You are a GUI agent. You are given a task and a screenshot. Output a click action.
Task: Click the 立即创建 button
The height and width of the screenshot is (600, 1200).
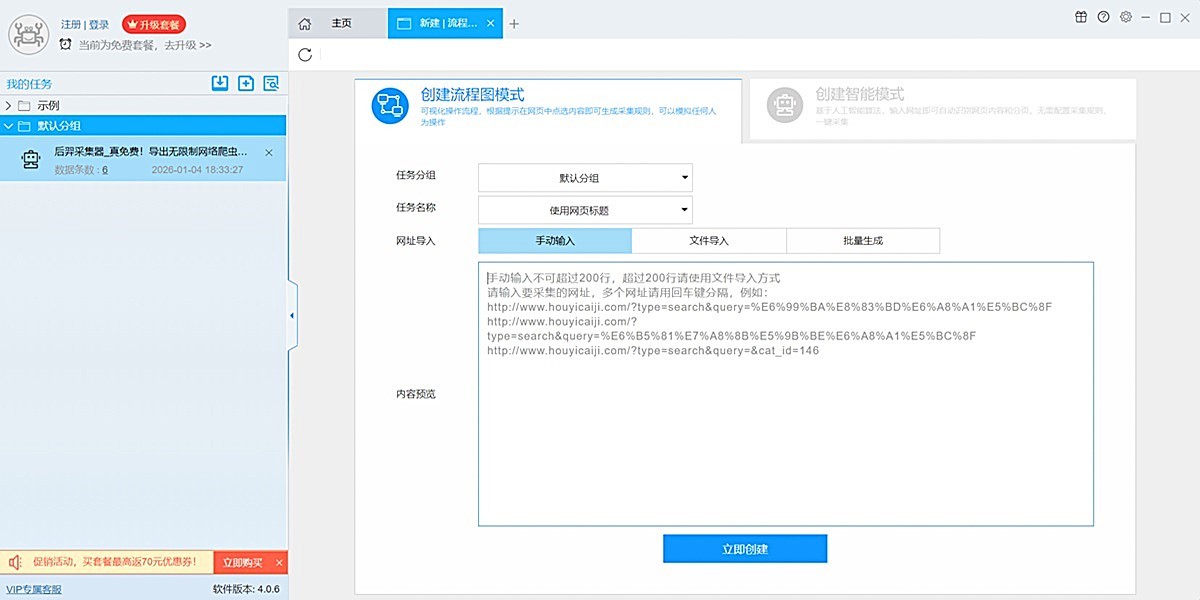click(745, 549)
